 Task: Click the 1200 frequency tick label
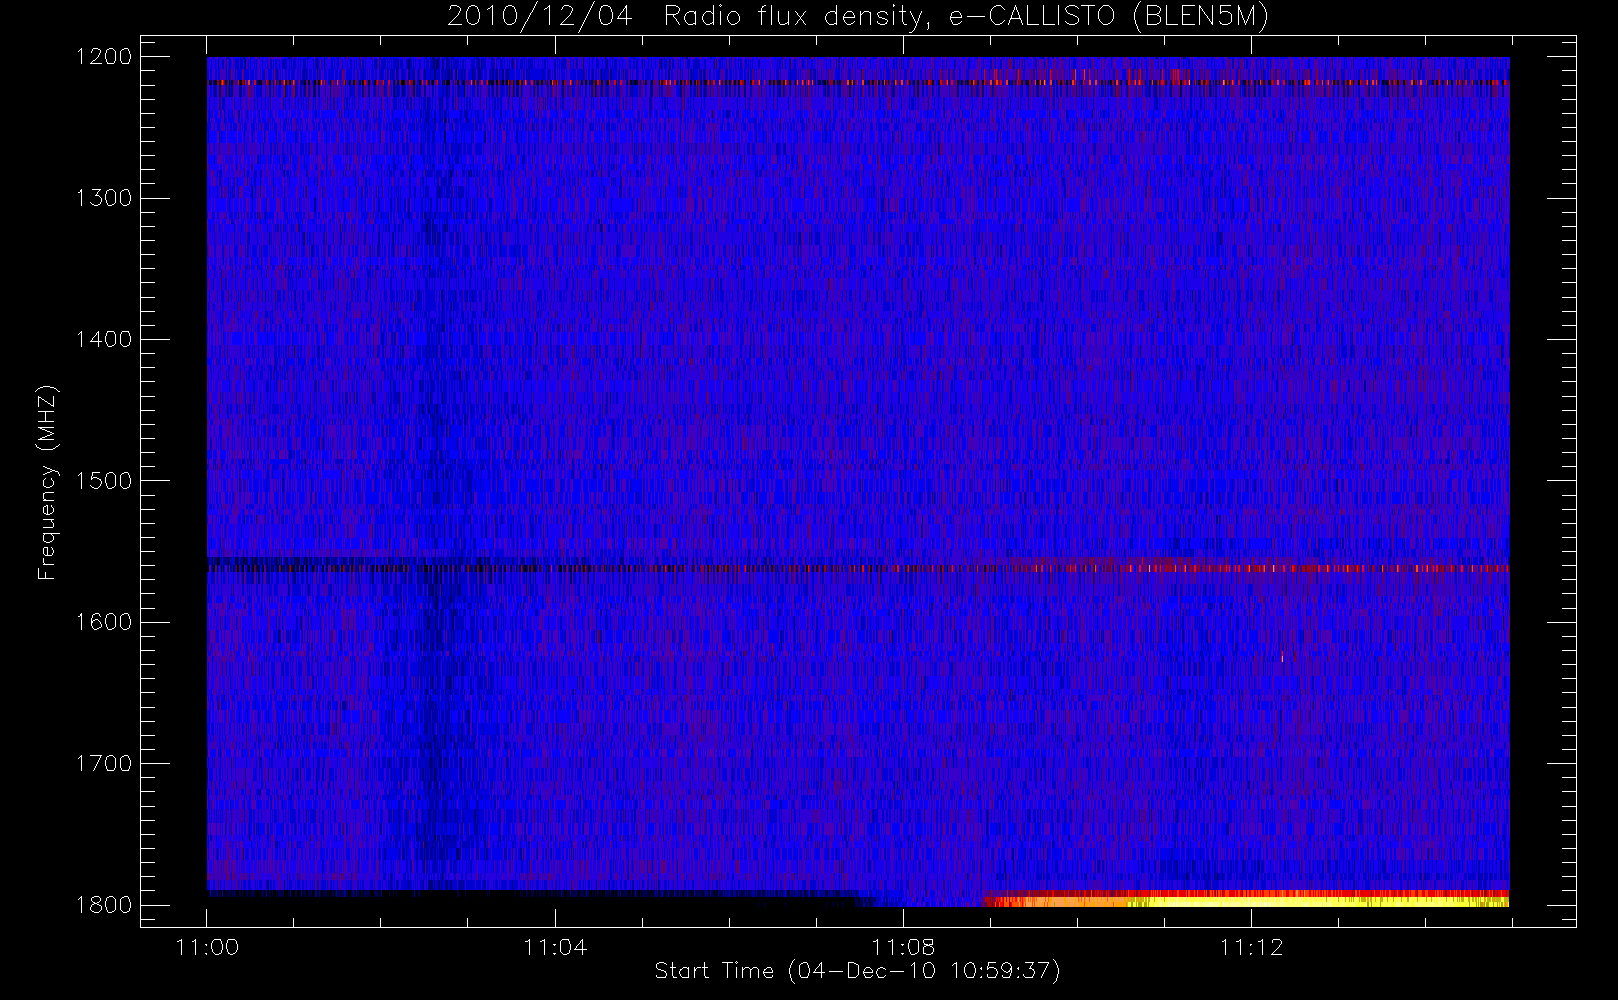tap(104, 57)
